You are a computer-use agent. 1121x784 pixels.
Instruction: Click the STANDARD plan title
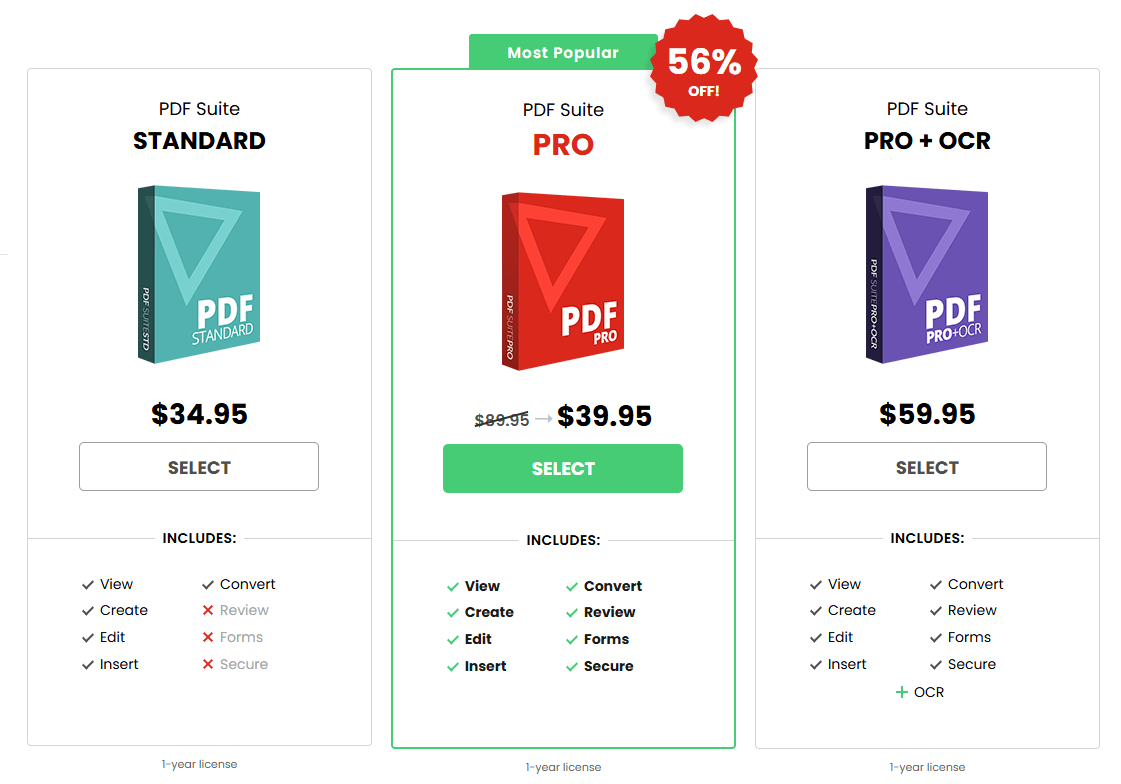[199, 141]
